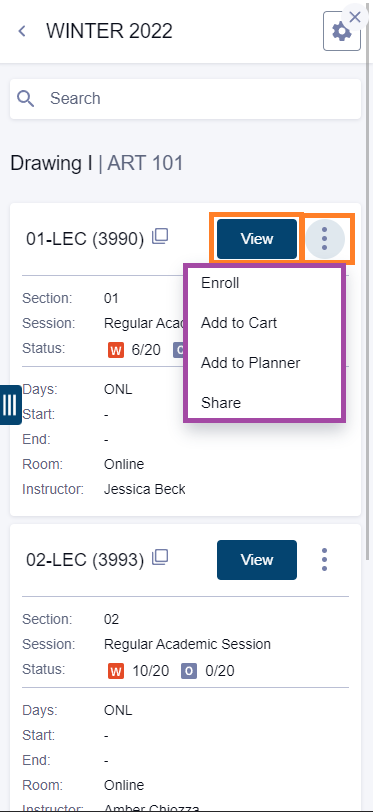Focus the Search input field
Image resolution: width=373 pixels, height=812 pixels.
(185, 98)
